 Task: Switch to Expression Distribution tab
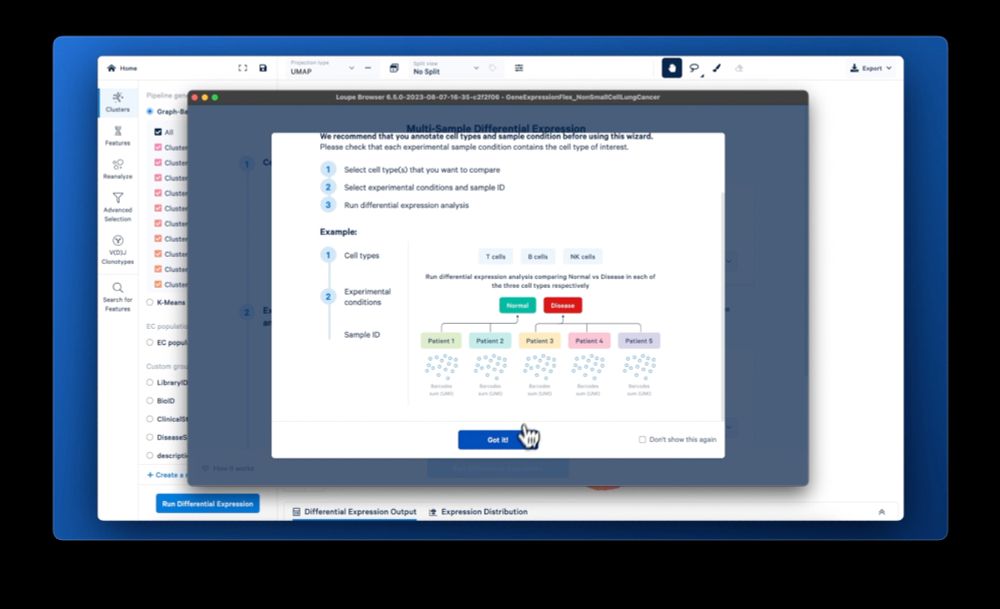tap(478, 511)
